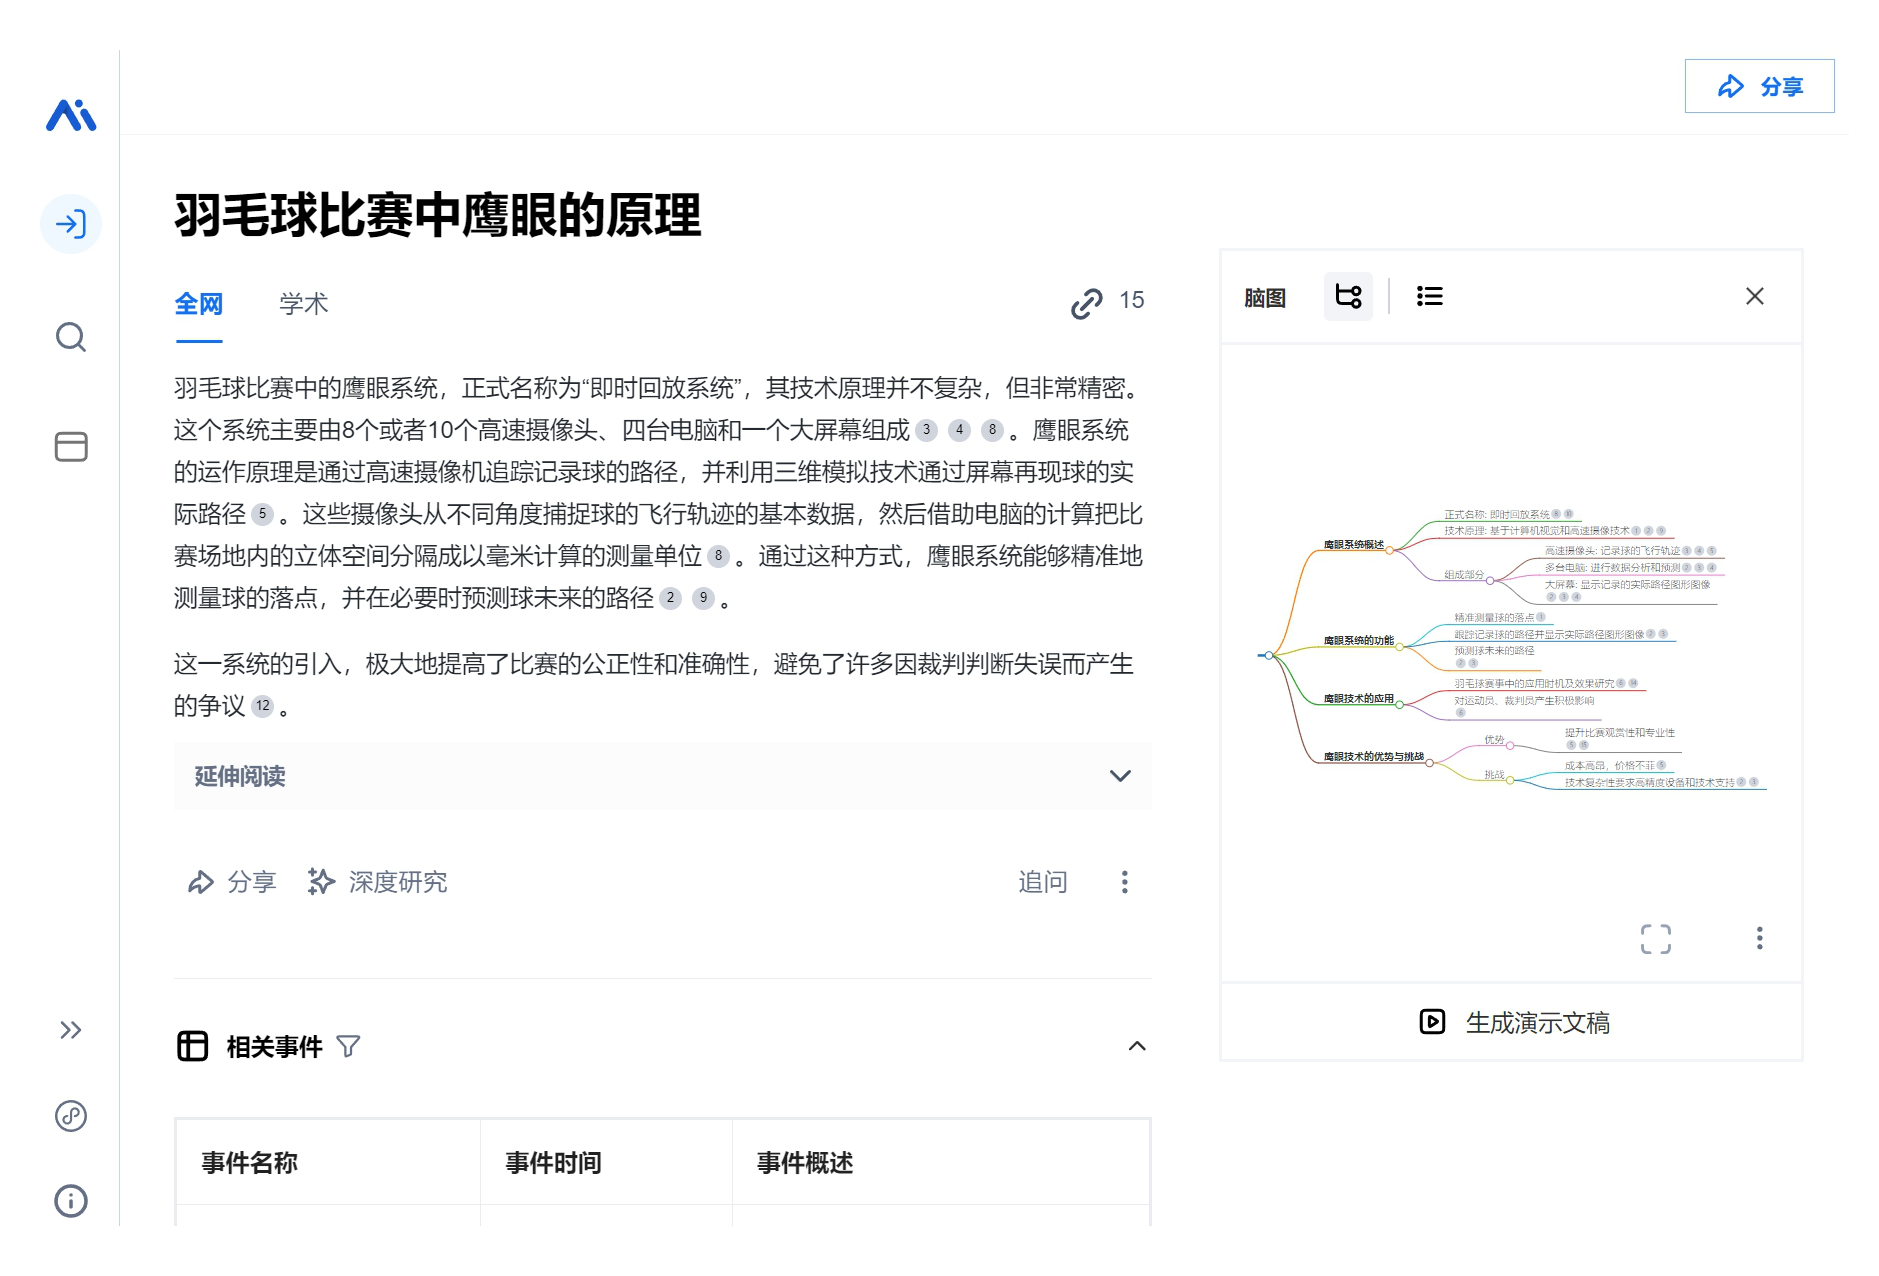Click citation badge 9

[x=703, y=598]
